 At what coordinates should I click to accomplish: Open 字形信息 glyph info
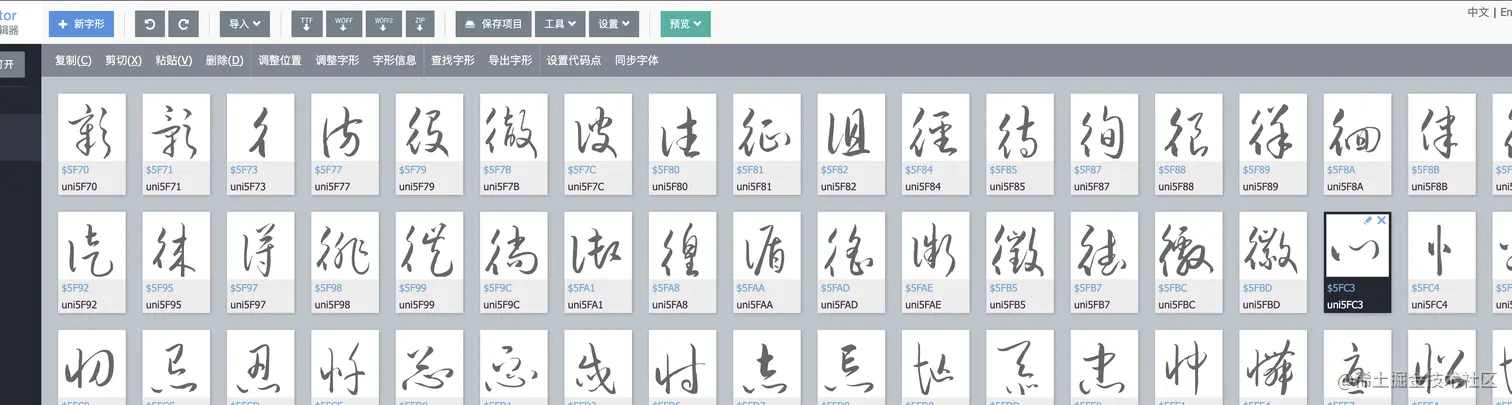(x=395, y=60)
